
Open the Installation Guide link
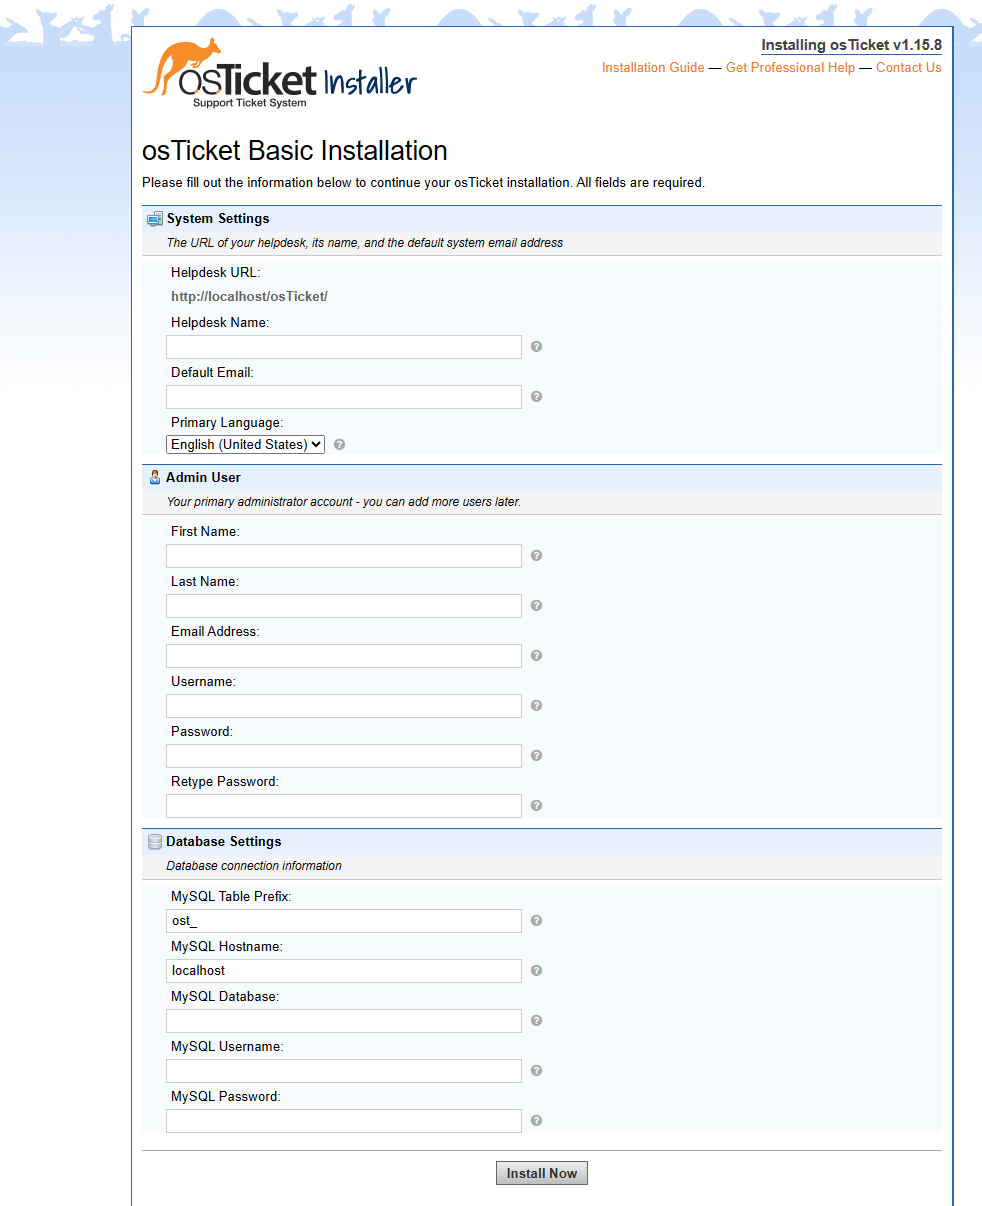point(652,67)
